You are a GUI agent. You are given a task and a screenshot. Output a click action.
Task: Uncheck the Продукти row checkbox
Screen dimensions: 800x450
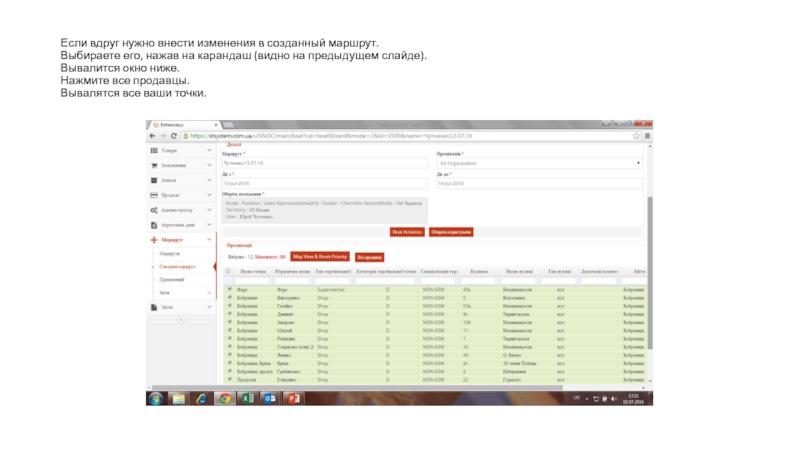click(229, 380)
